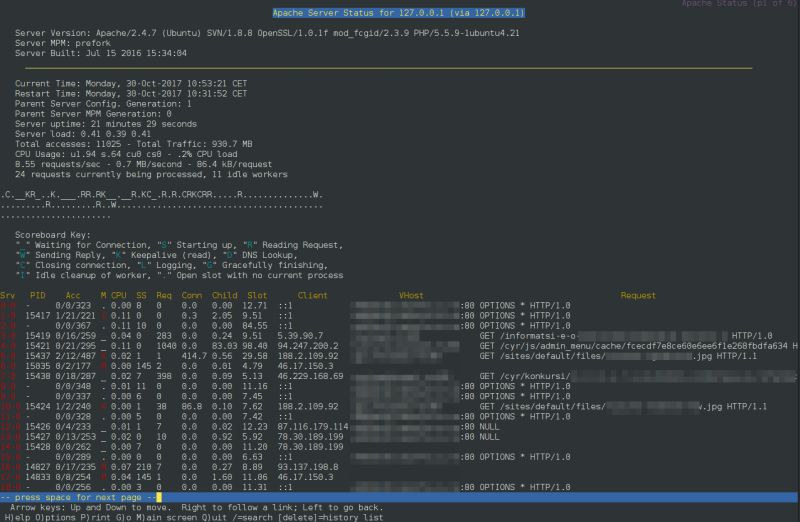Screen dimensions: 800x522
Task: Click the 'Arrow keys: Up and Down to move' help line
Action: pyautogui.click(x=196, y=508)
